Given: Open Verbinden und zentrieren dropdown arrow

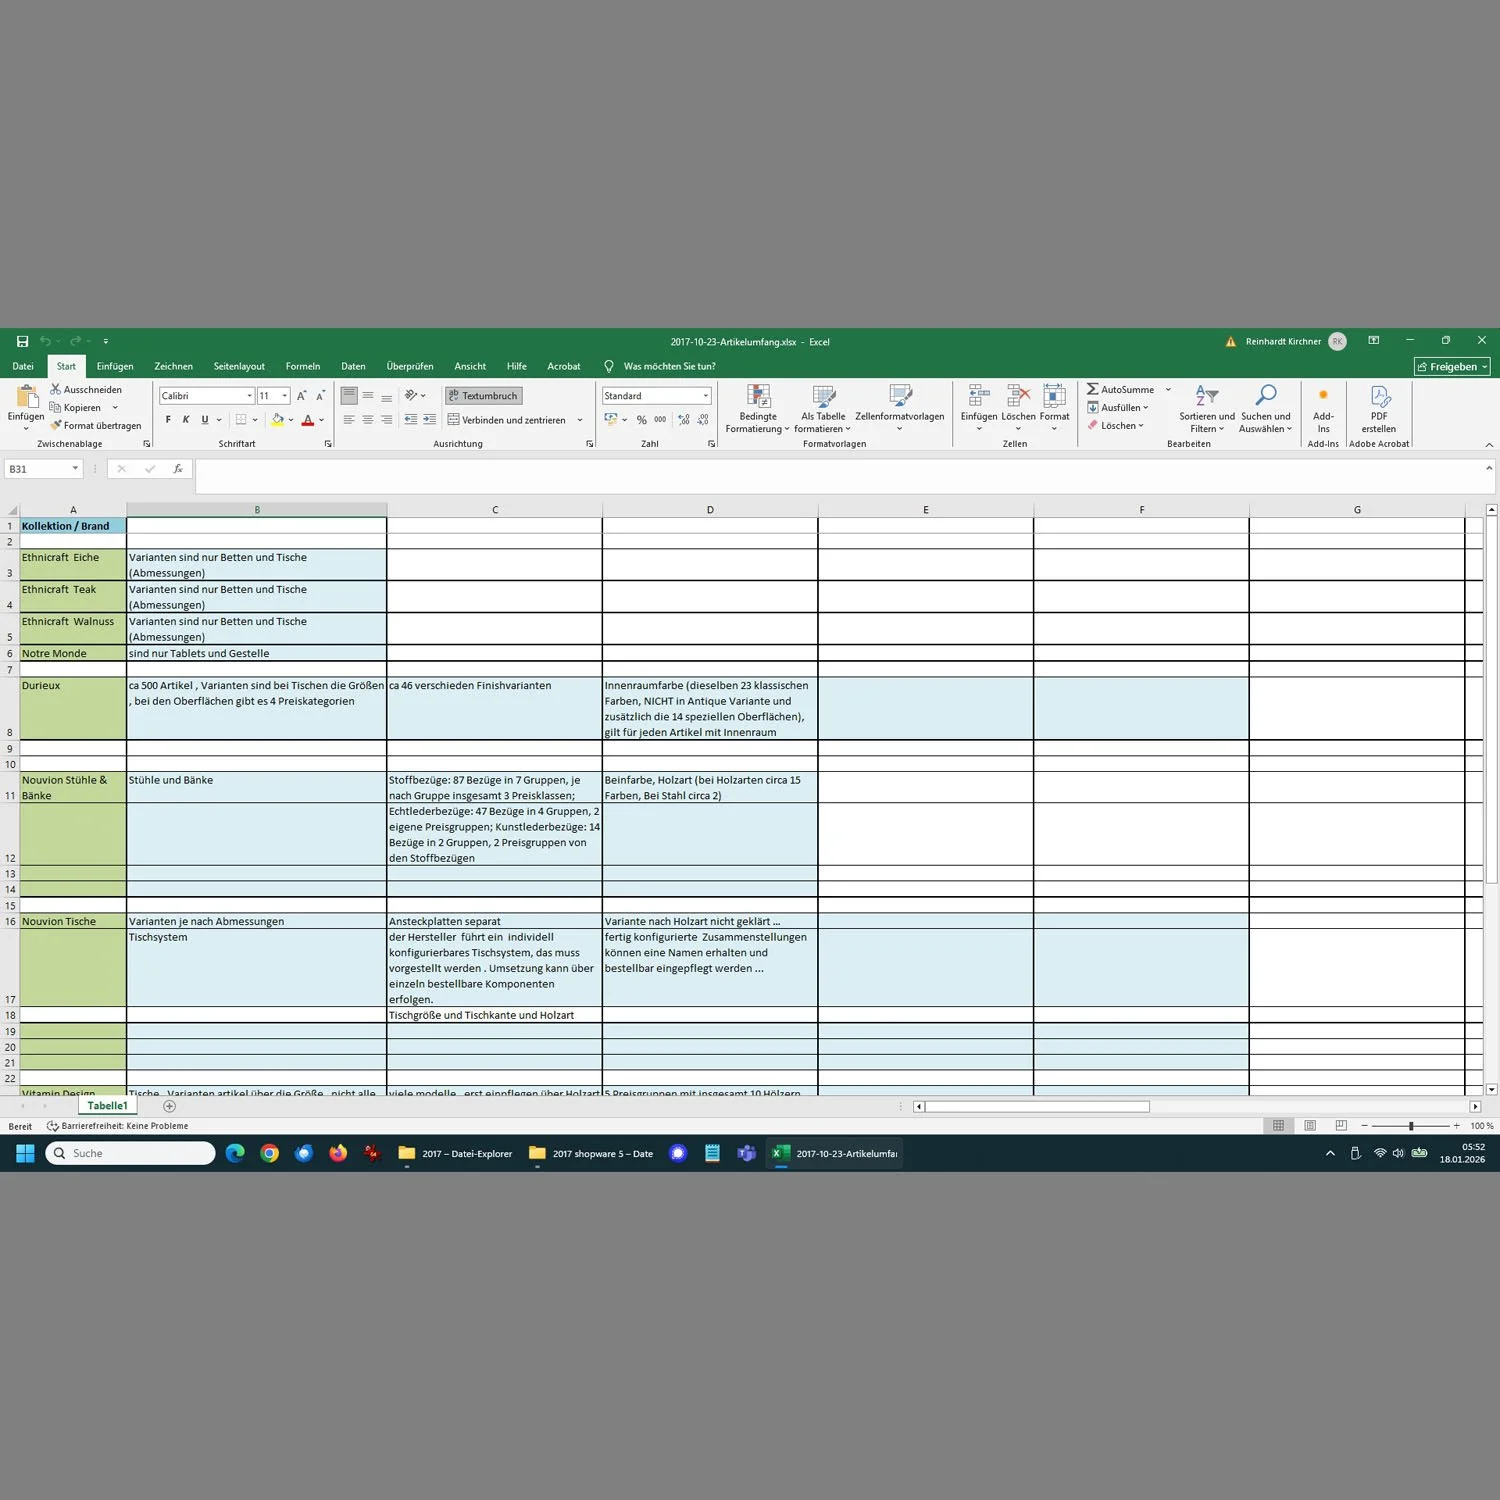Looking at the screenshot, I should point(580,420).
